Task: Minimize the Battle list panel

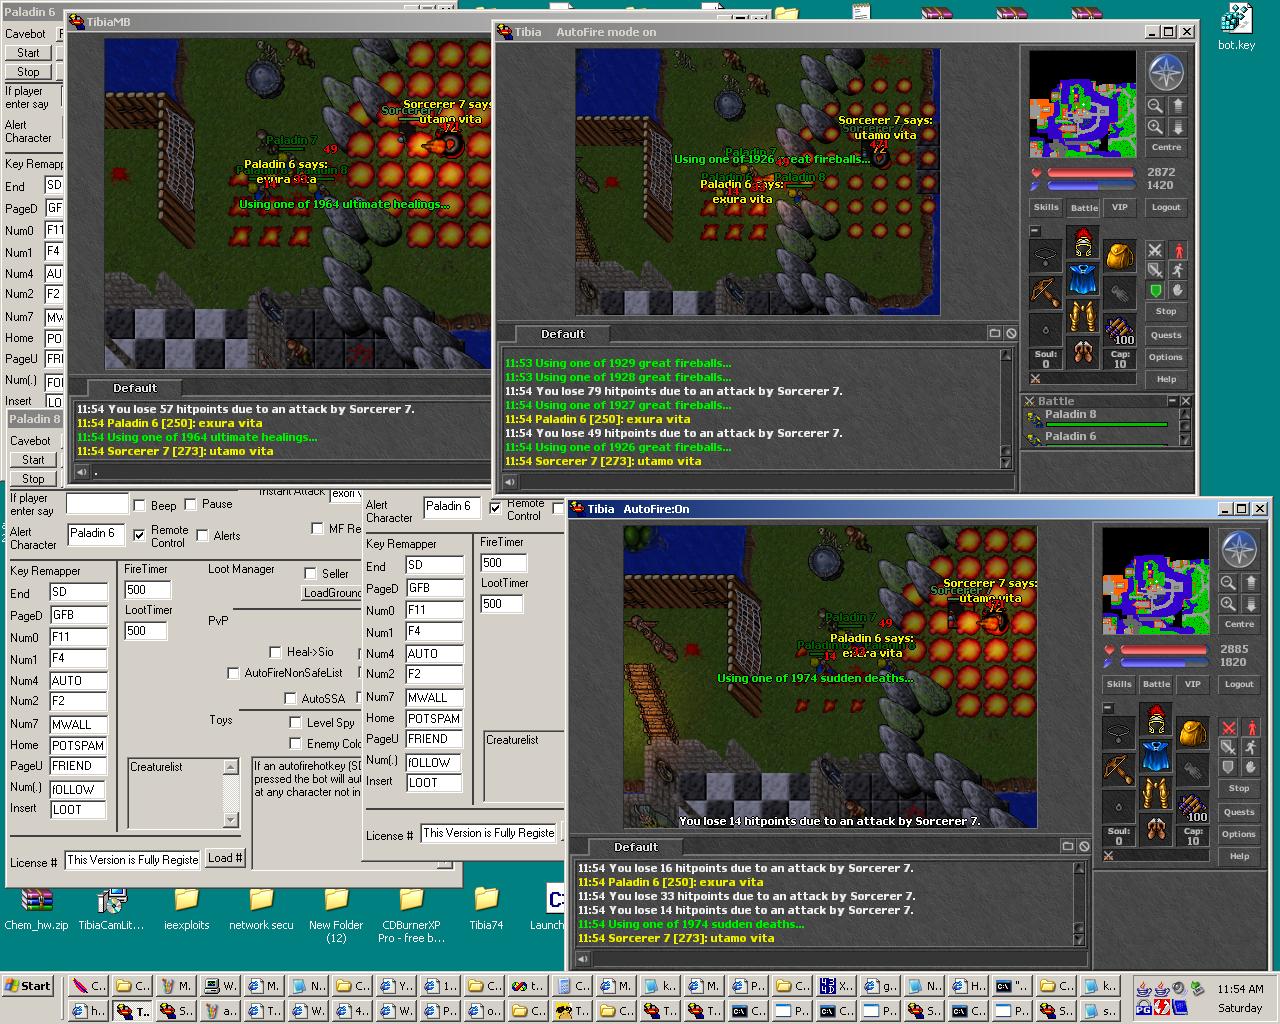Action: point(1173,401)
